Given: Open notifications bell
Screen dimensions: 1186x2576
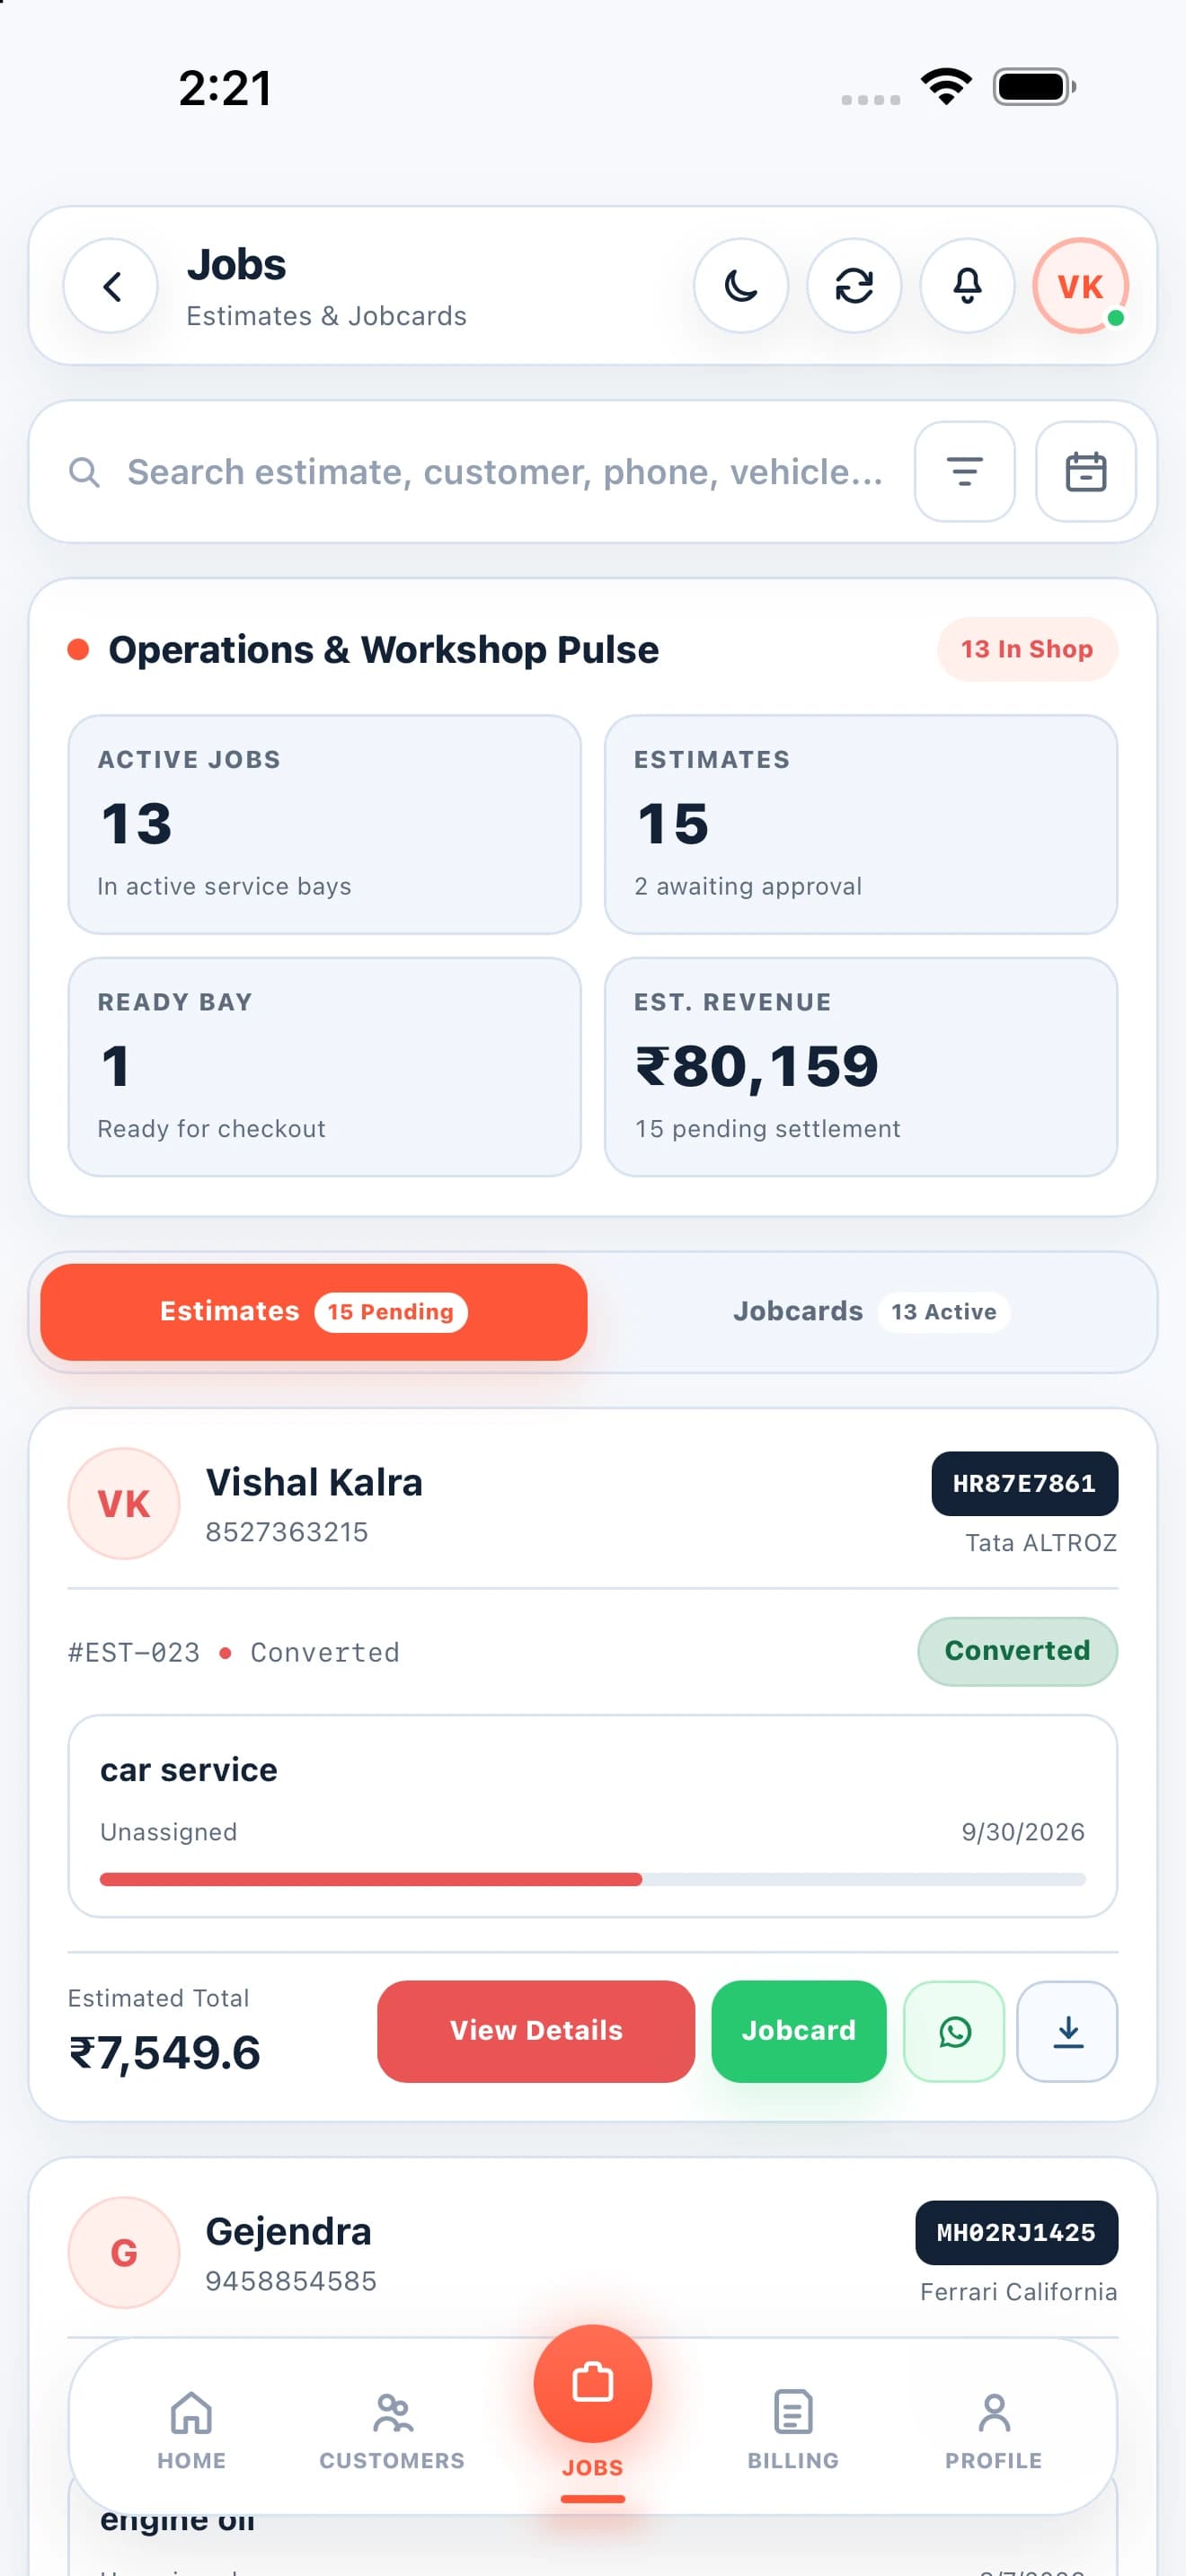Looking at the screenshot, I should pyautogui.click(x=967, y=286).
